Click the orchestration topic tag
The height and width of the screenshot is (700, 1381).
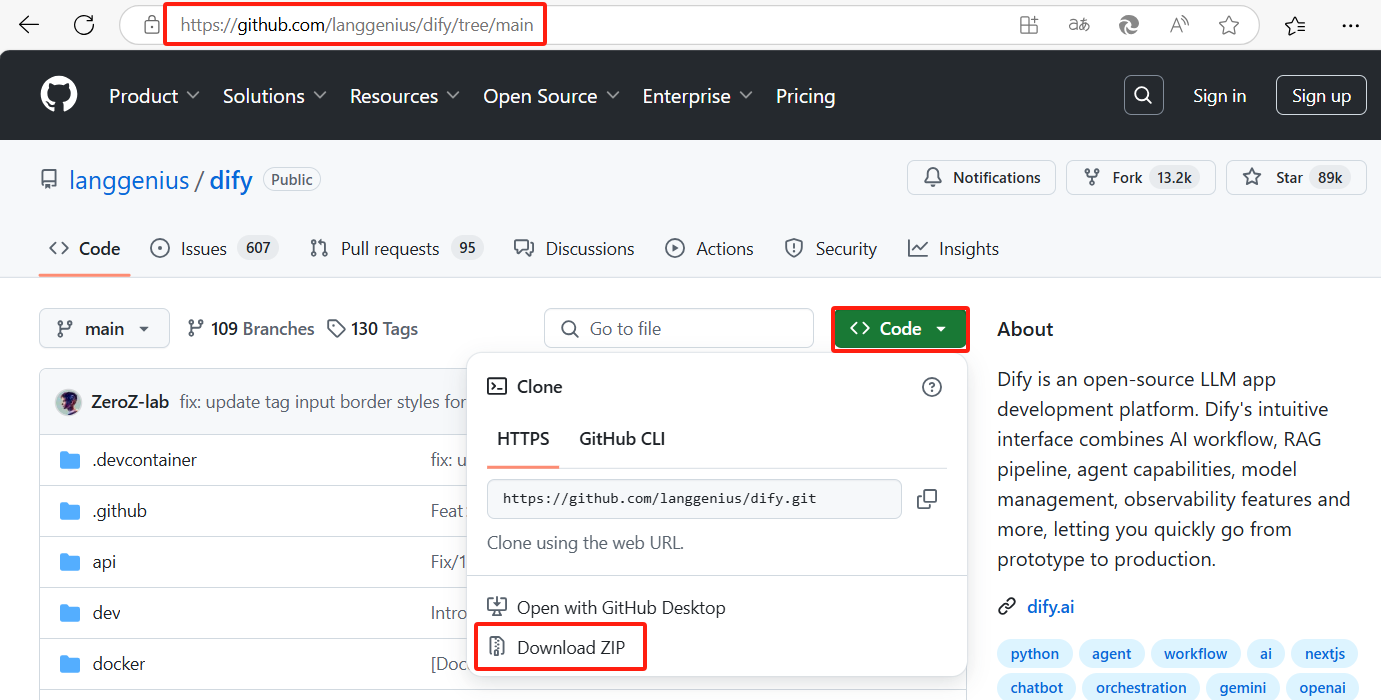coord(1141,688)
